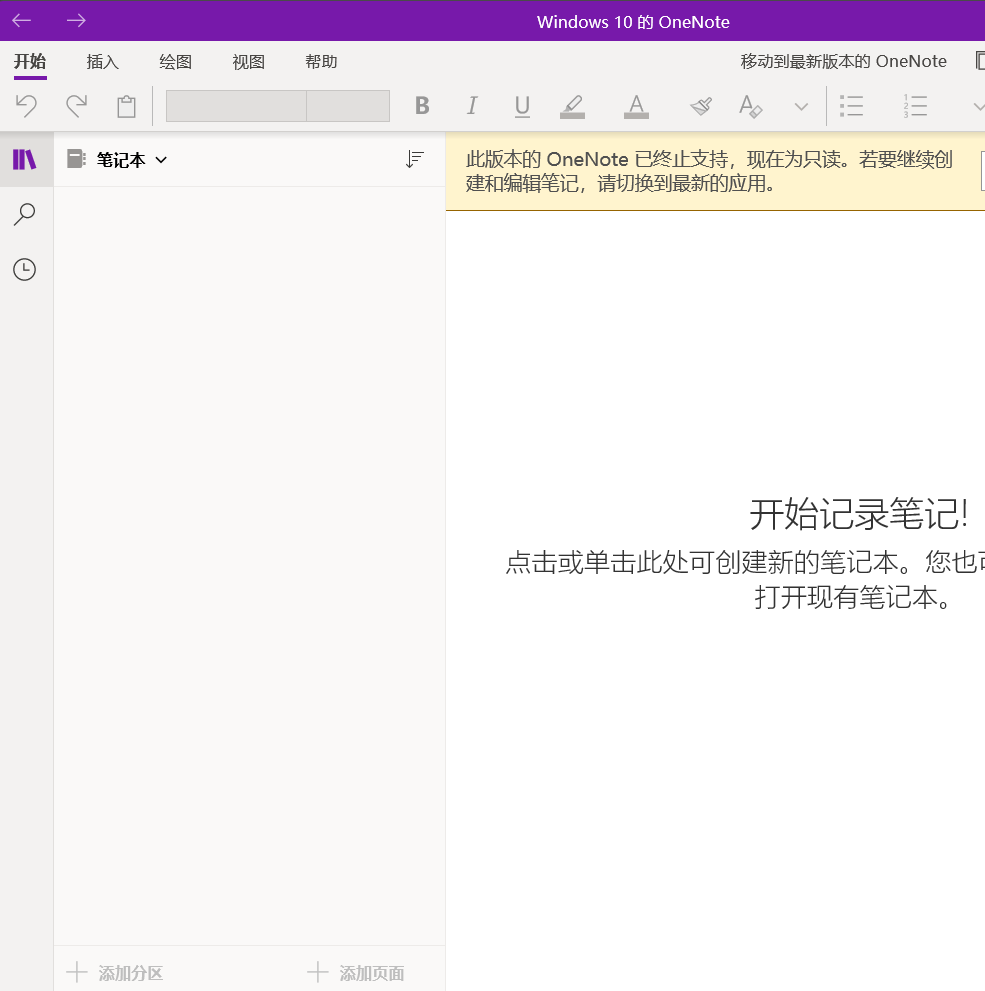Open the font name box

(x=236, y=106)
